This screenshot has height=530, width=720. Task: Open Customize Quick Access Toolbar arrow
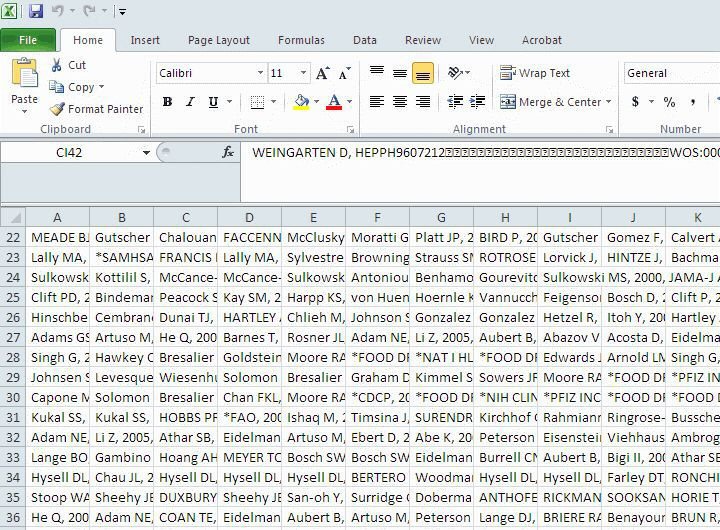click(122, 11)
